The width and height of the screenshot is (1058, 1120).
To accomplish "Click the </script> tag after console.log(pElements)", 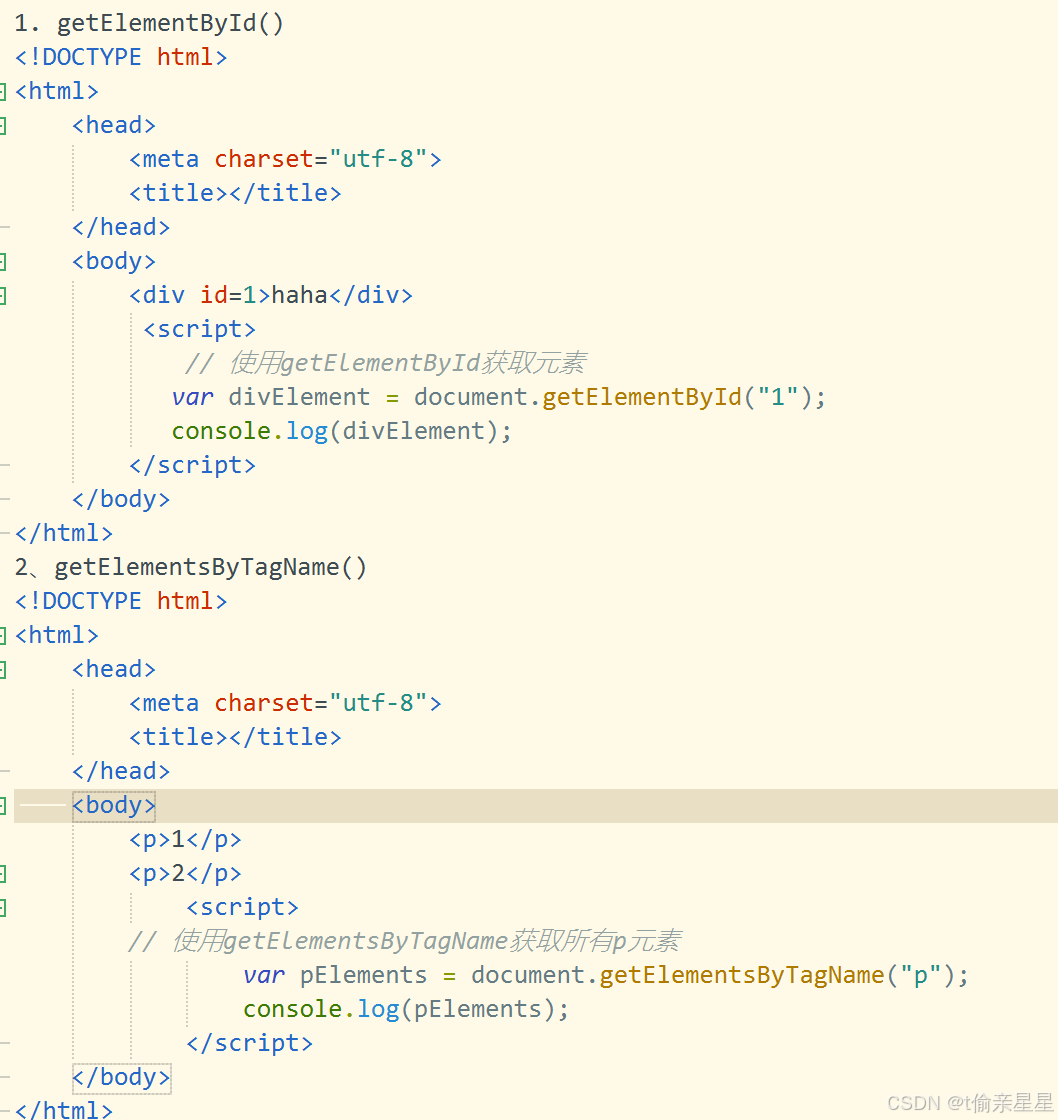I will (249, 1044).
